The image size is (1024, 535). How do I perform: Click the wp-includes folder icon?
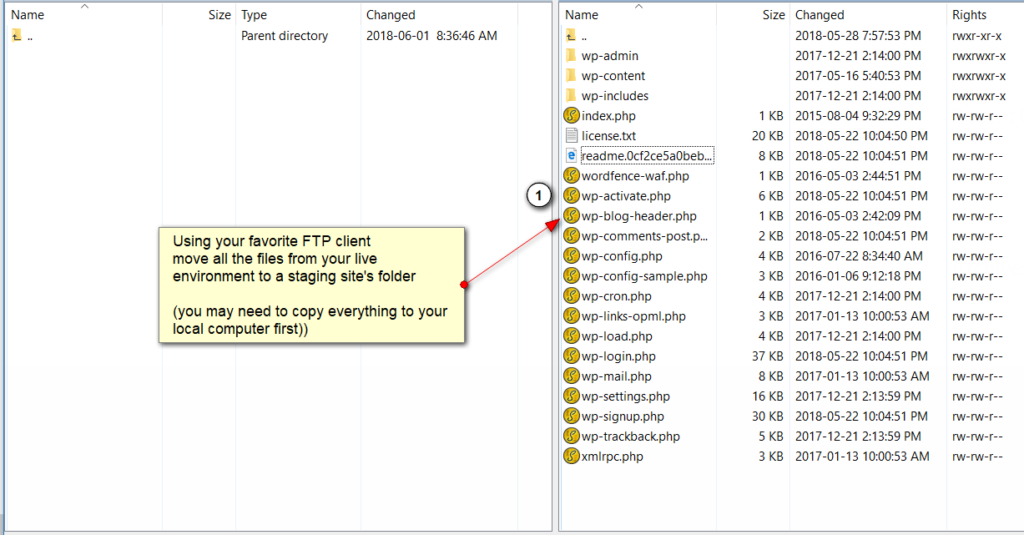[571, 96]
